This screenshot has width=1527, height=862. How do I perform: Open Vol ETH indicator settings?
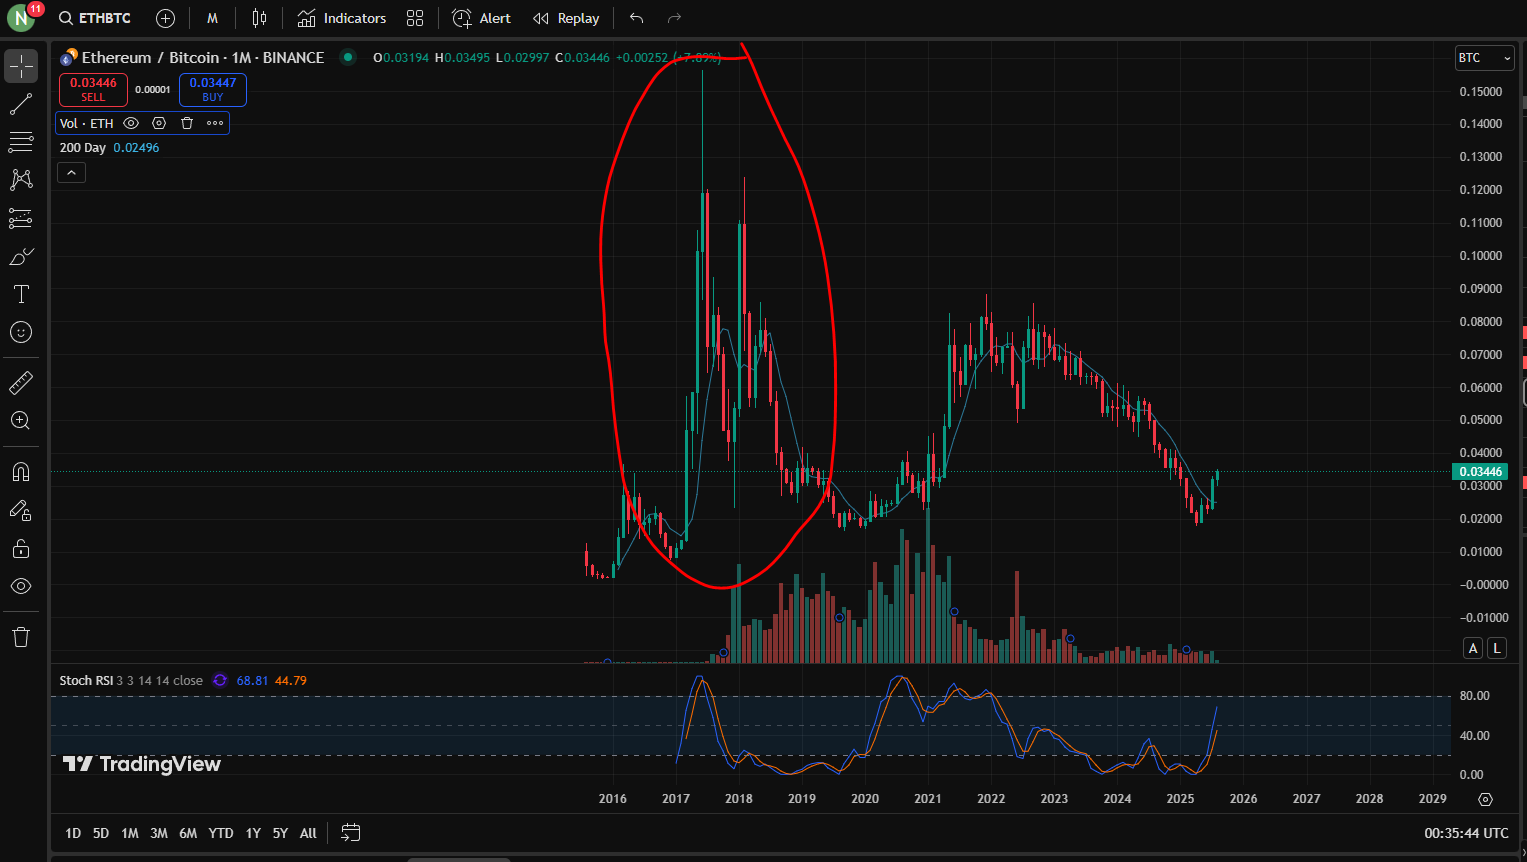tap(159, 123)
